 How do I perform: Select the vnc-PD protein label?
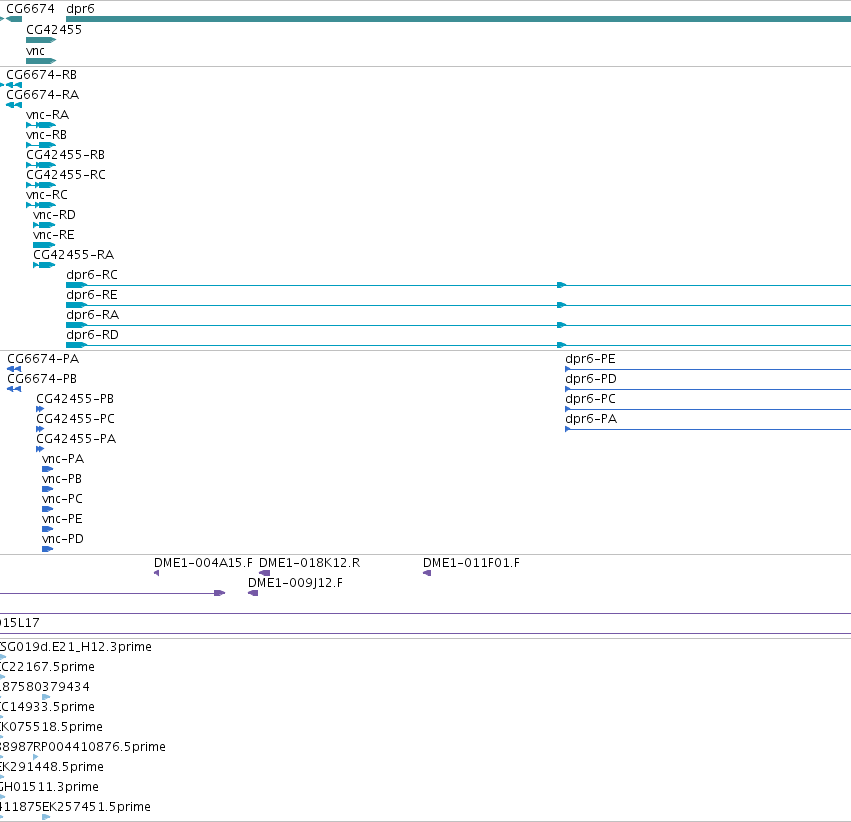click(x=62, y=539)
